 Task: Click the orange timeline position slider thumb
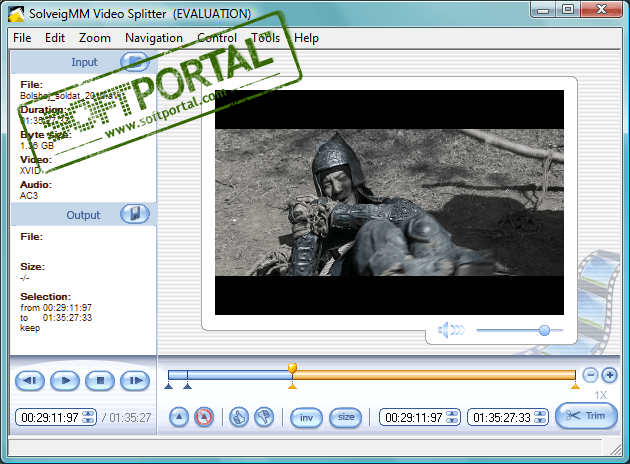292,368
